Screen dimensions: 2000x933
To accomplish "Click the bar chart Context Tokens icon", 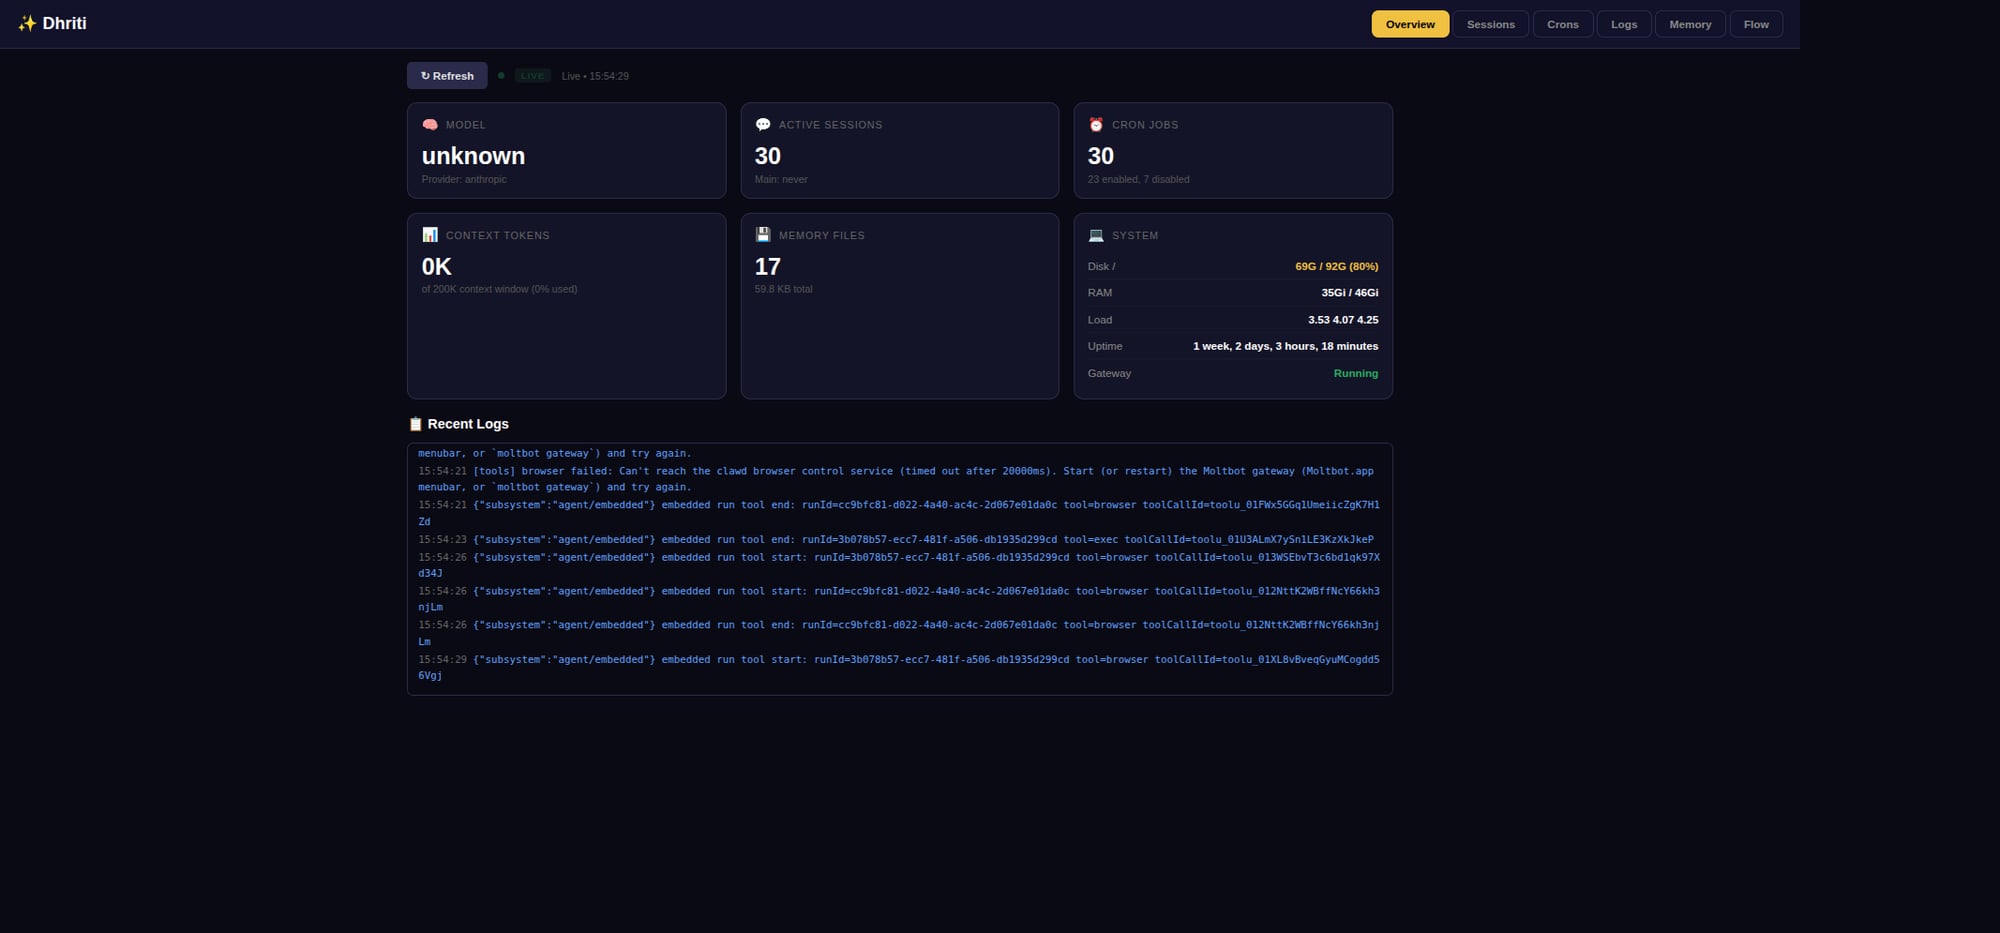I will (x=430, y=235).
